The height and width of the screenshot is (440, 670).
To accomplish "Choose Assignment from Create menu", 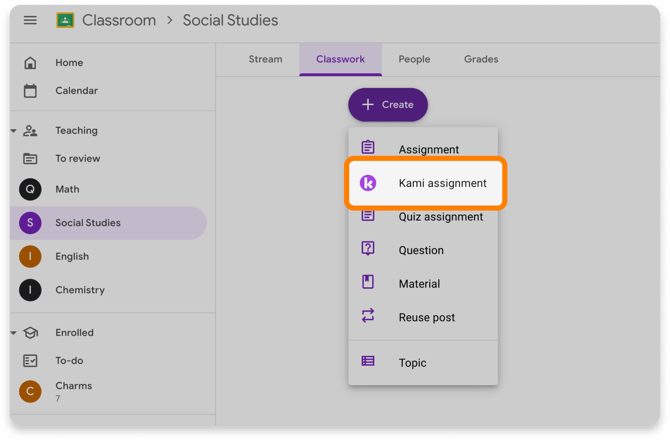I will click(423, 146).
